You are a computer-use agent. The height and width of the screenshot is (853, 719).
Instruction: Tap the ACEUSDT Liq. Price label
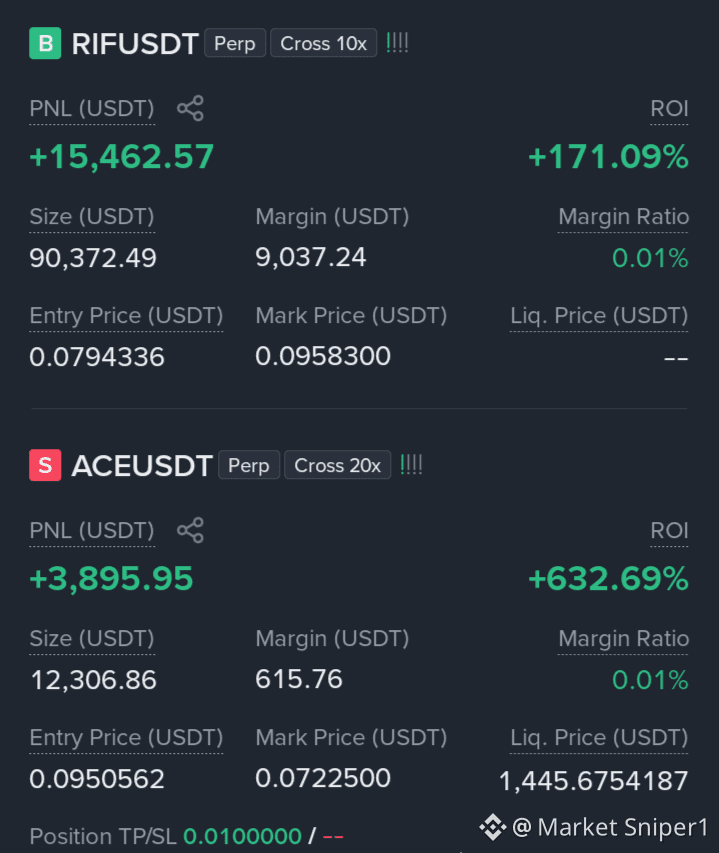(x=599, y=738)
